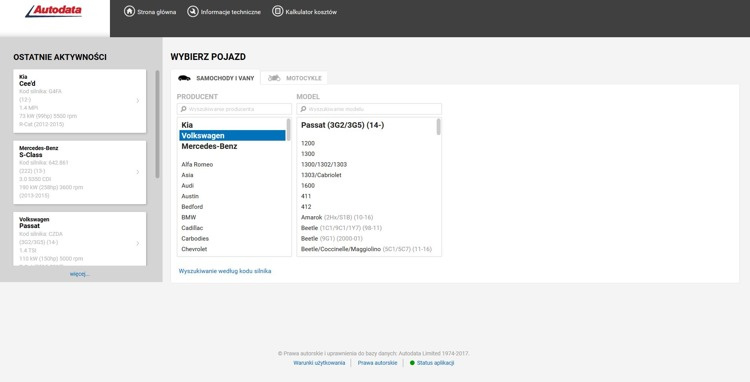The width and height of the screenshot is (750, 382).
Task: Click the producer list scrollbar
Action: coord(288,130)
